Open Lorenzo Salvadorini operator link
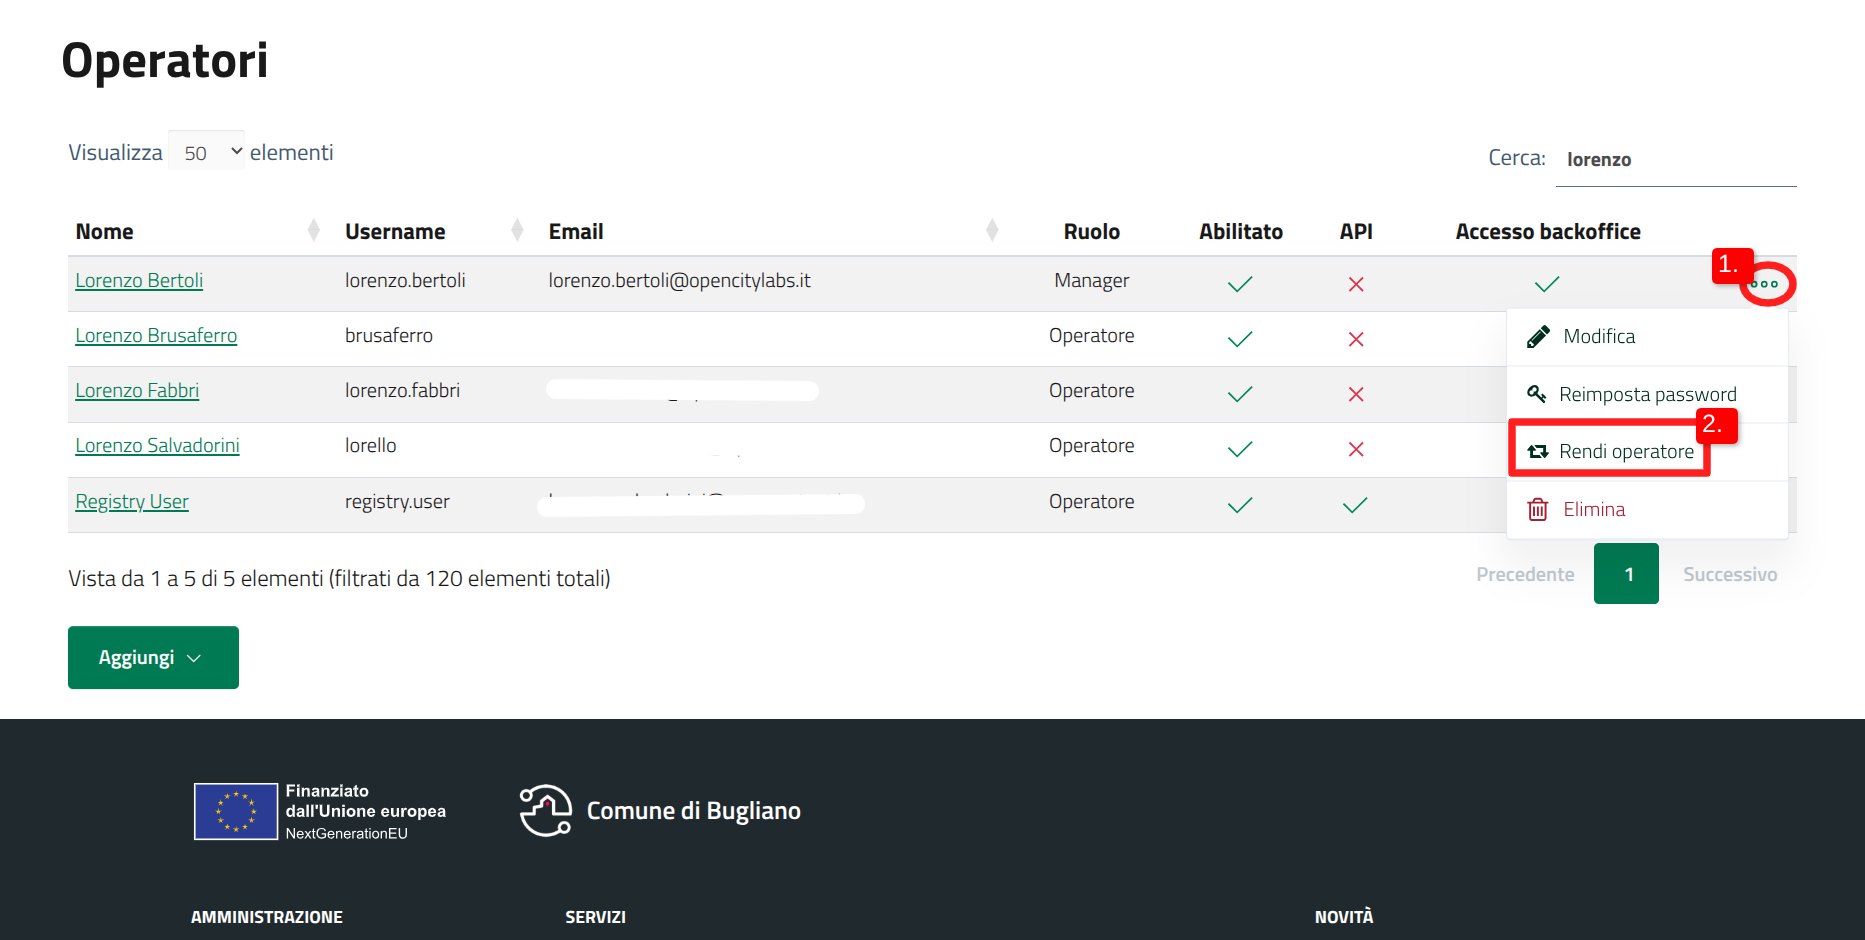This screenshot has width=1865, height=940. (x=157, y=445)
